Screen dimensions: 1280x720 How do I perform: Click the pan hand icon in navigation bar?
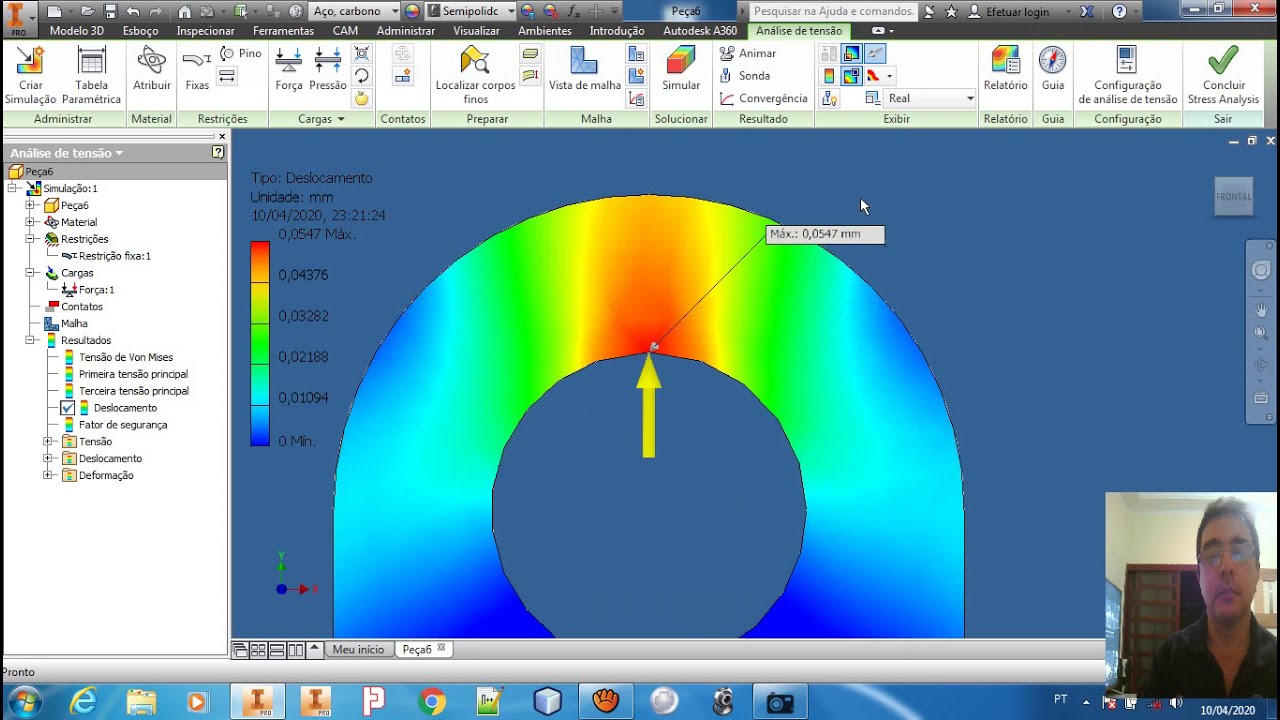pyautogui.click(x=1261, y=311)
